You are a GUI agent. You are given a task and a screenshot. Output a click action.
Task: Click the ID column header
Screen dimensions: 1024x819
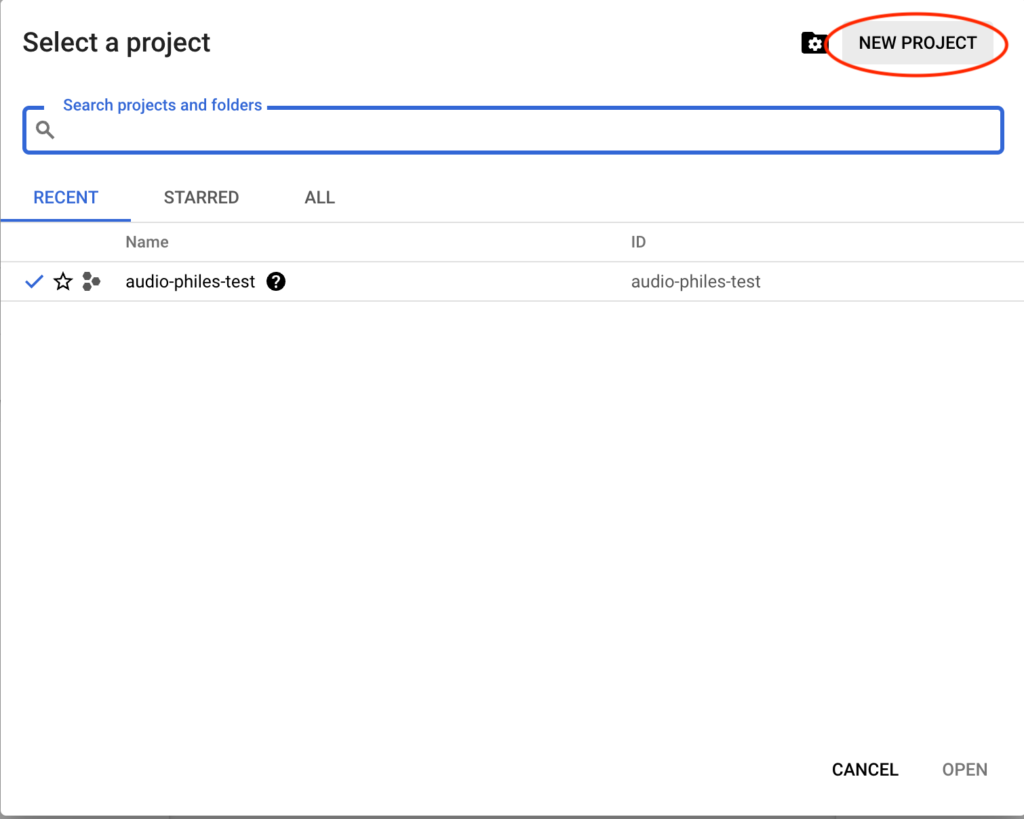[x=638, y=242]
